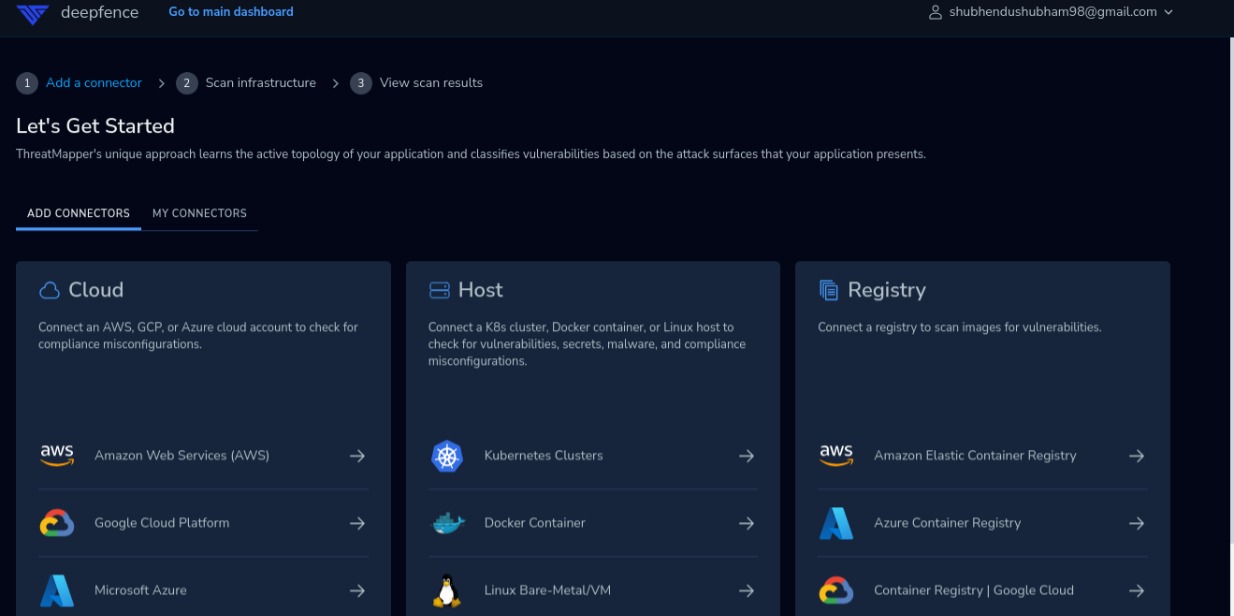
Task: Click arrow next to Microsoft Azure
Action: coord(357,590)
